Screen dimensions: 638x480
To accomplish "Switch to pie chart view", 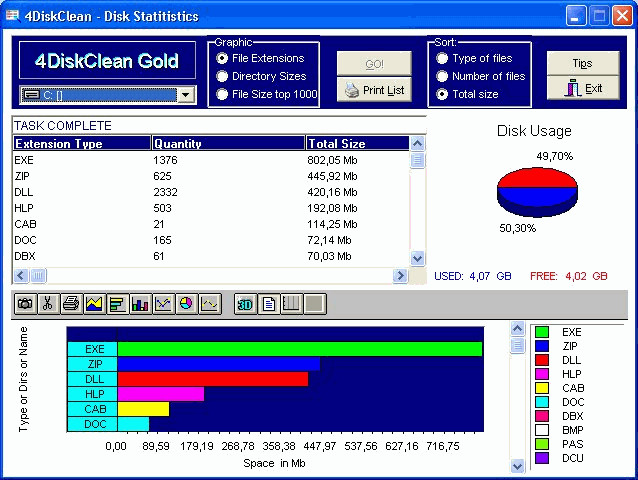I will pyautogui.click(x=186, y=304).
